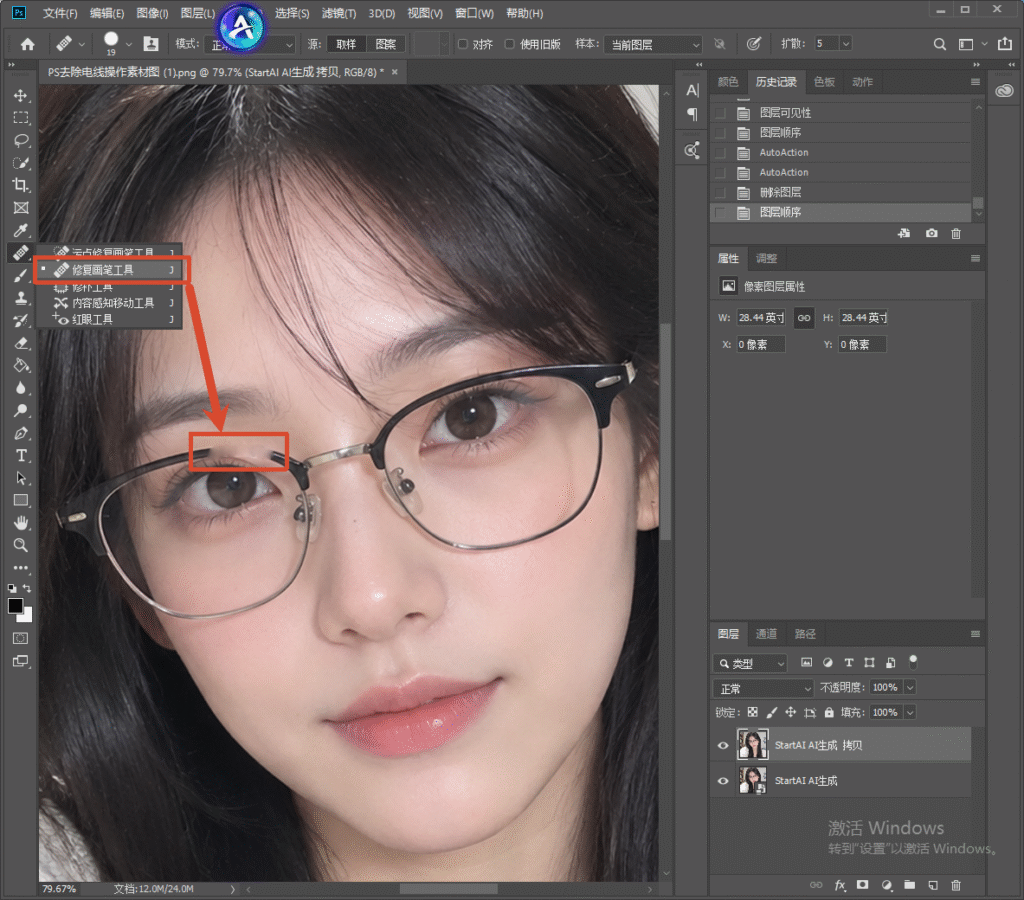Click the W width input field
This screenshot has width=1024, height=900.
pos(760,318)
